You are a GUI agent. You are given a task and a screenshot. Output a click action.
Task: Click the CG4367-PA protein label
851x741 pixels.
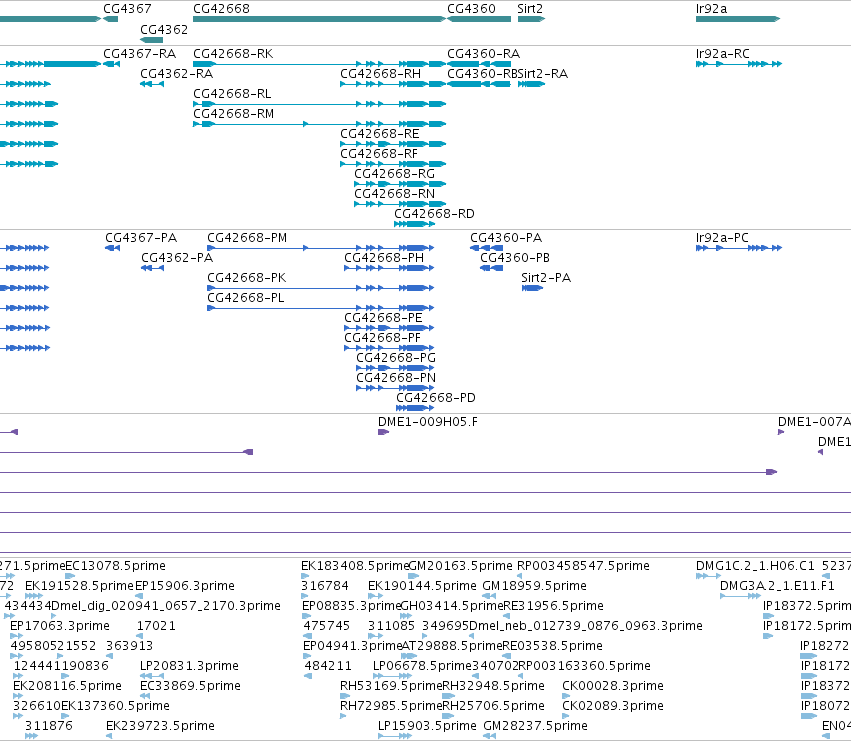click(141, 238)
